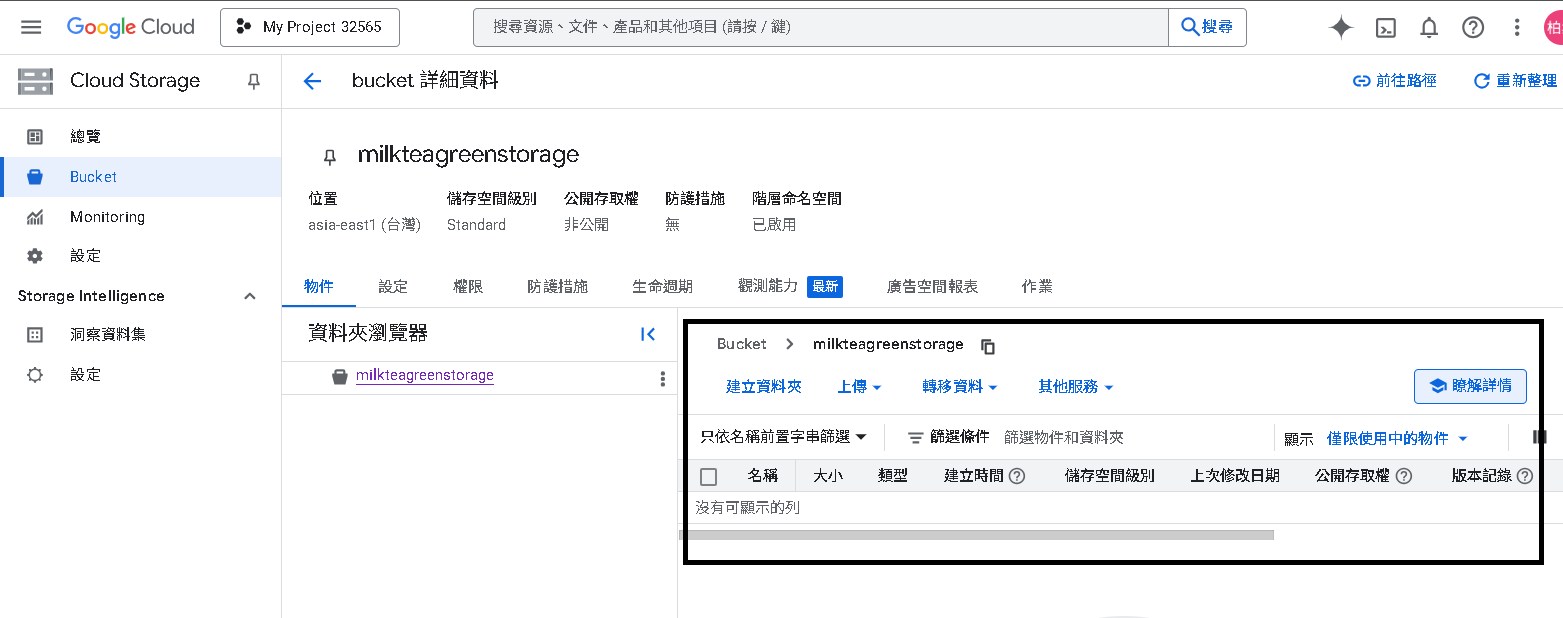Switch to the 設定 tab
The width and height of the screenshot is (1563, 618).
[393, 287]
